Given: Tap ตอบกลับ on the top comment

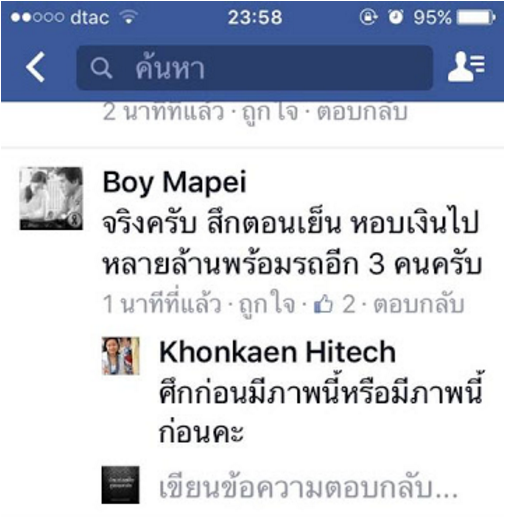Looking at the screenshot, I should (362, 112).
